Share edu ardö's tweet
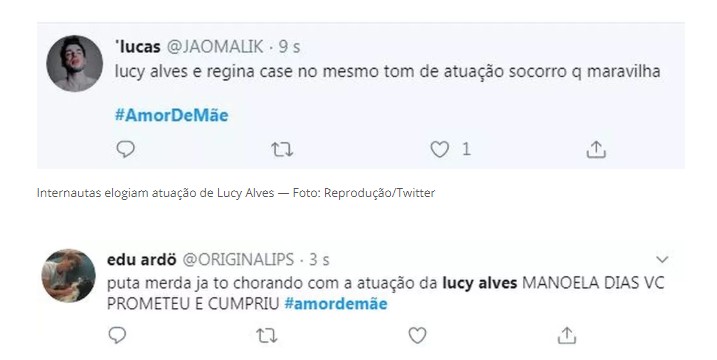Screen dimensions: 717x360 (567, 335)
